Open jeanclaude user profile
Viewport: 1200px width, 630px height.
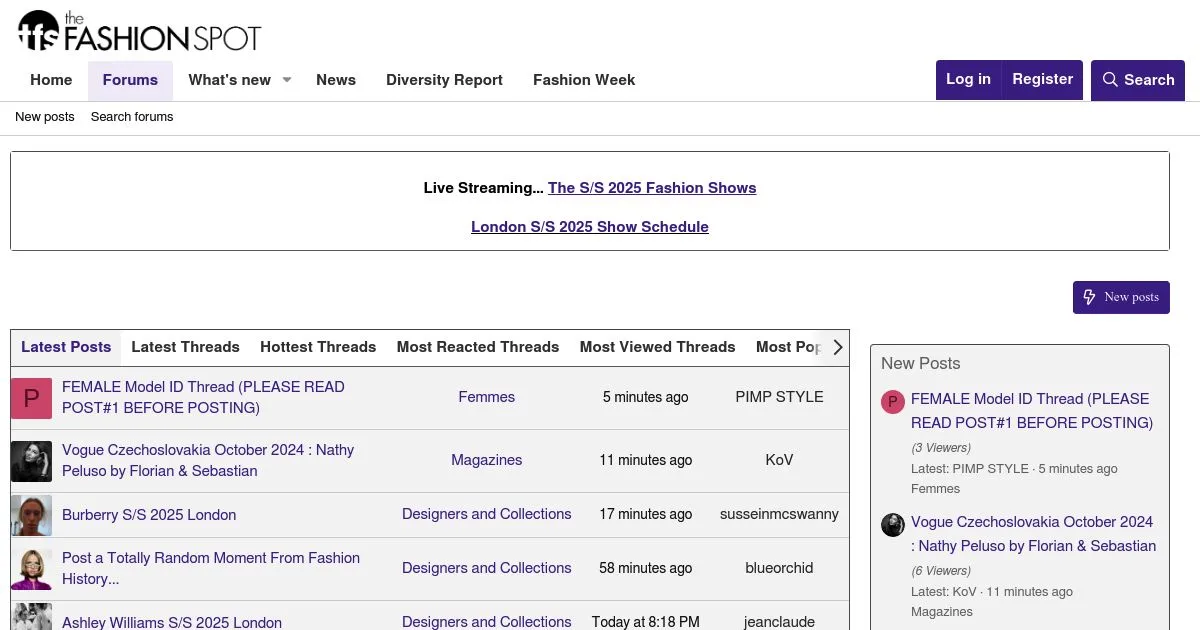coord(779,622)
